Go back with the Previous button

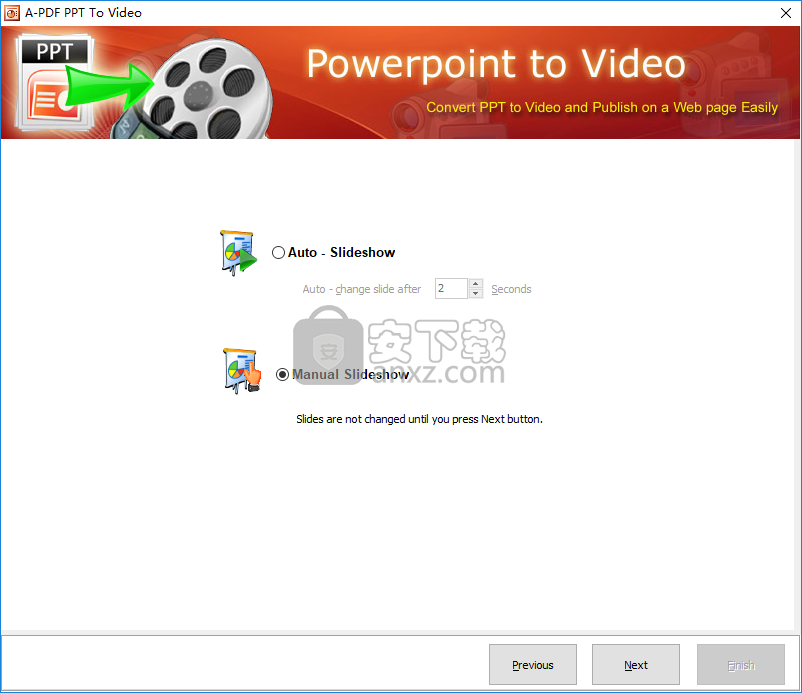point(532,665)
